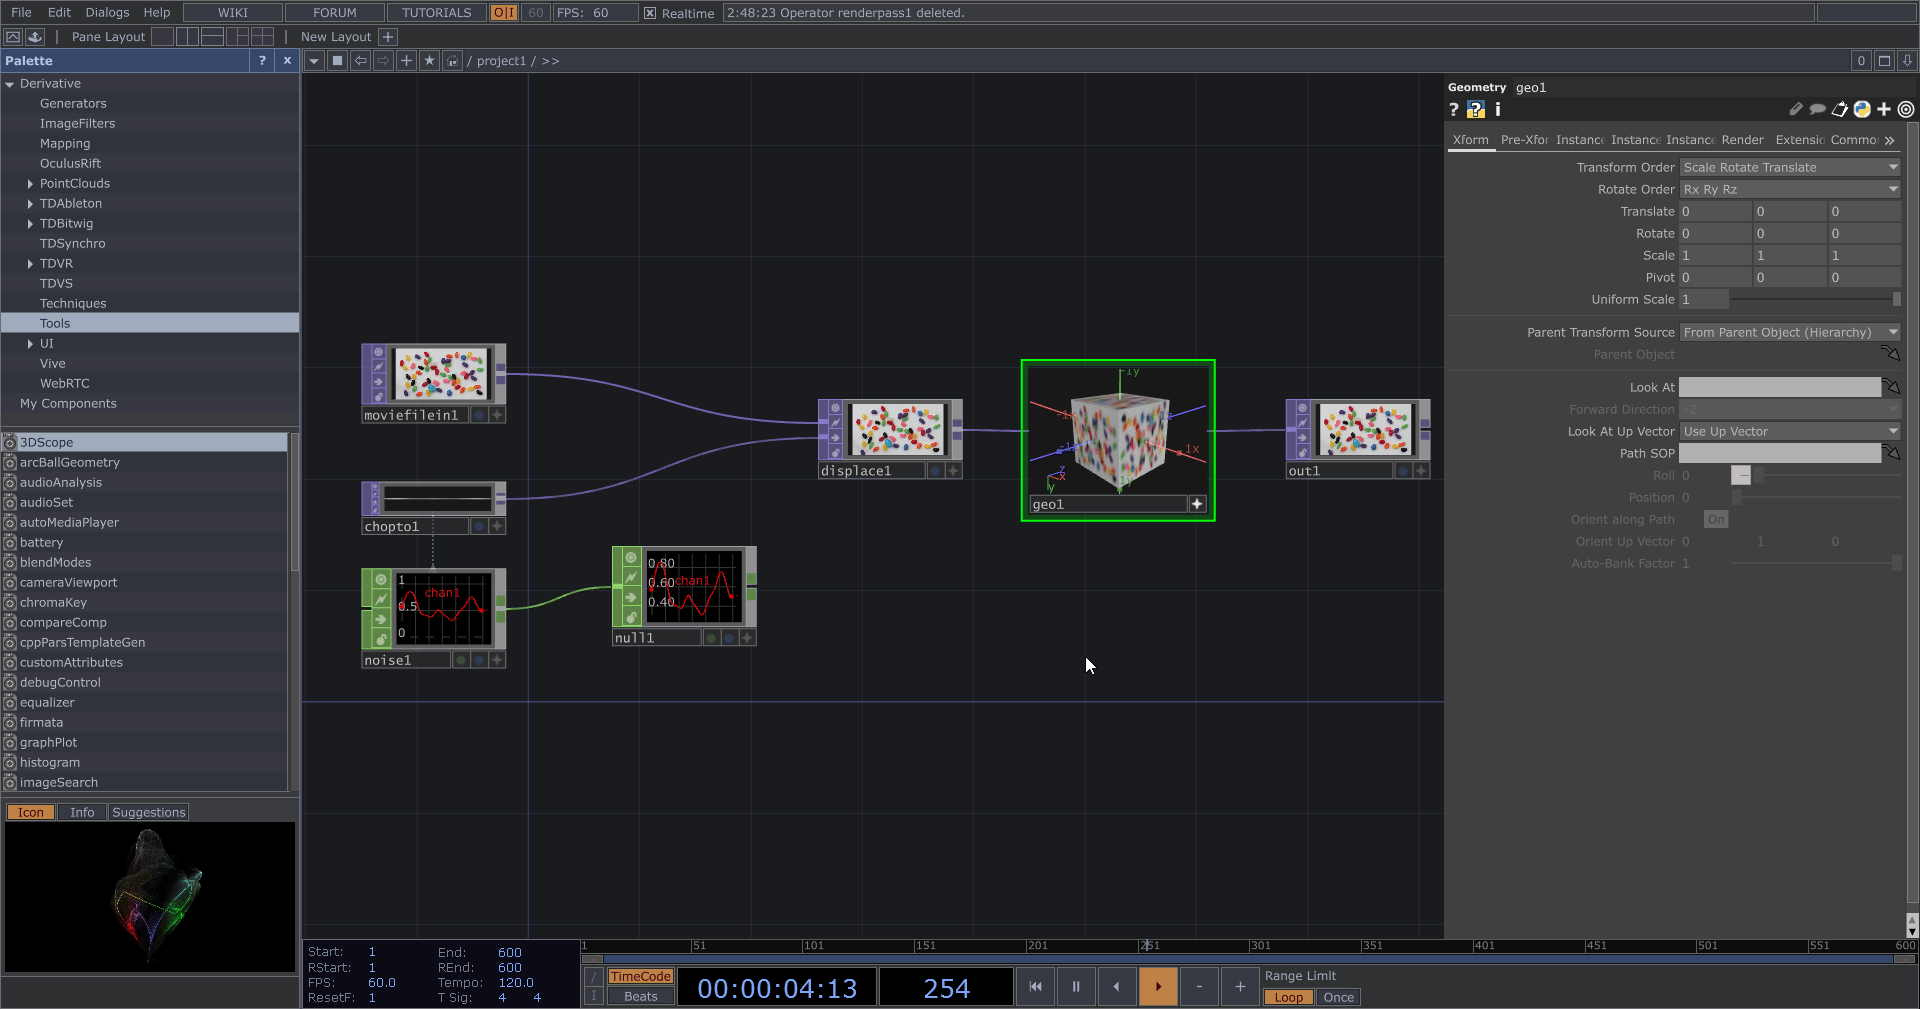Screen dimensions: 1920x1009
Task: Open the Dialogs menu
Action: click(107, 13)
